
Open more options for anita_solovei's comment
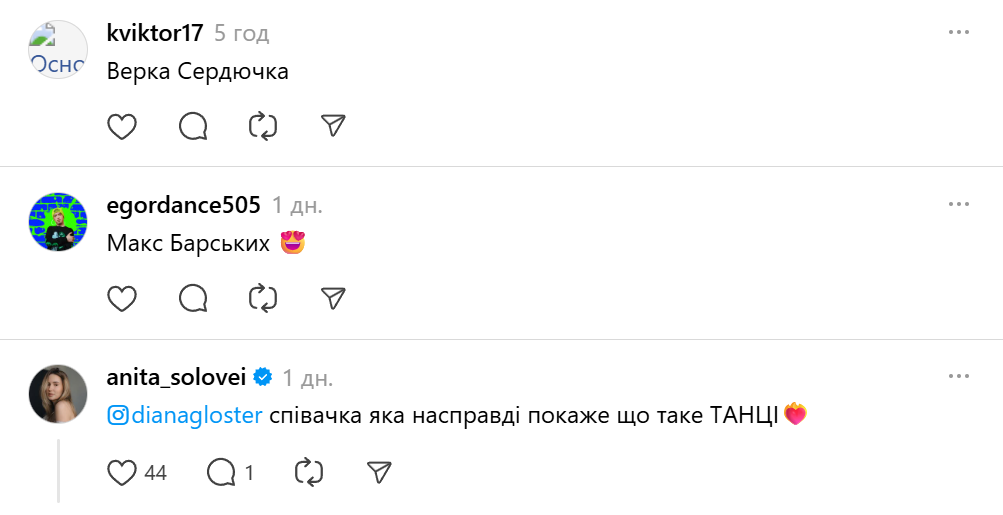click(959, 377)
